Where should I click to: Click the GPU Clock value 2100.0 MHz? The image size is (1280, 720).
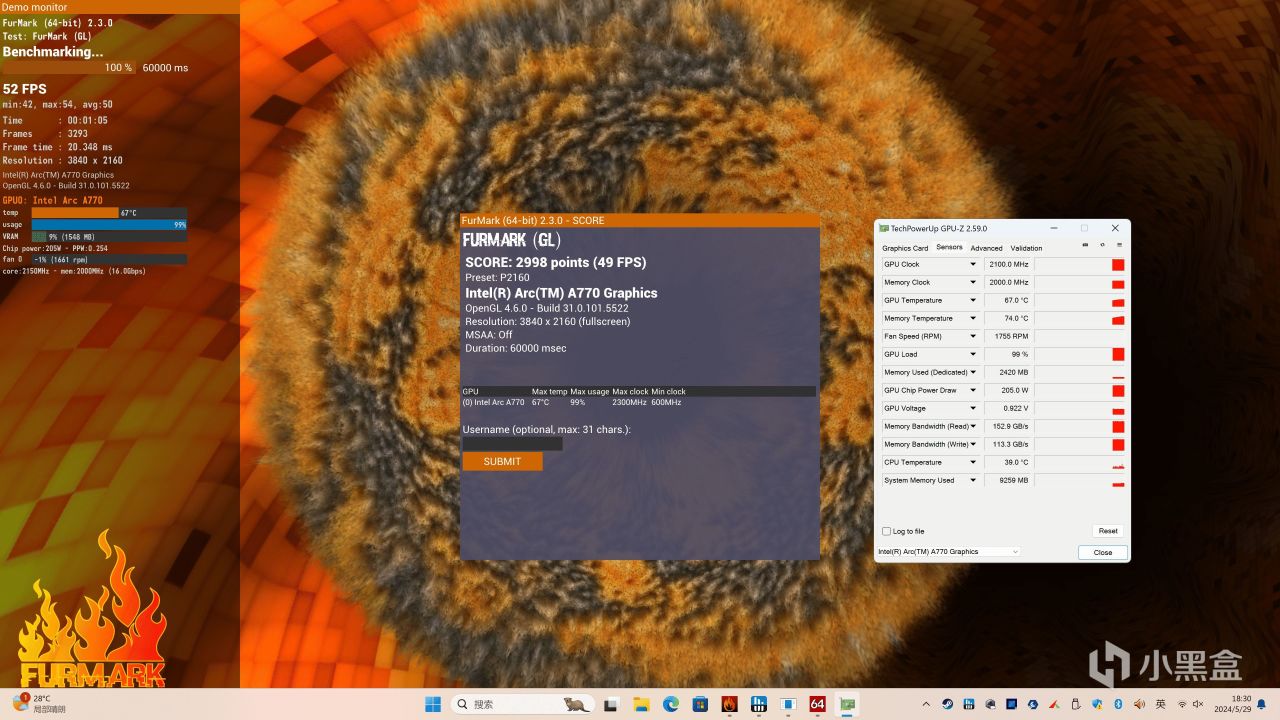point(1008,265)
